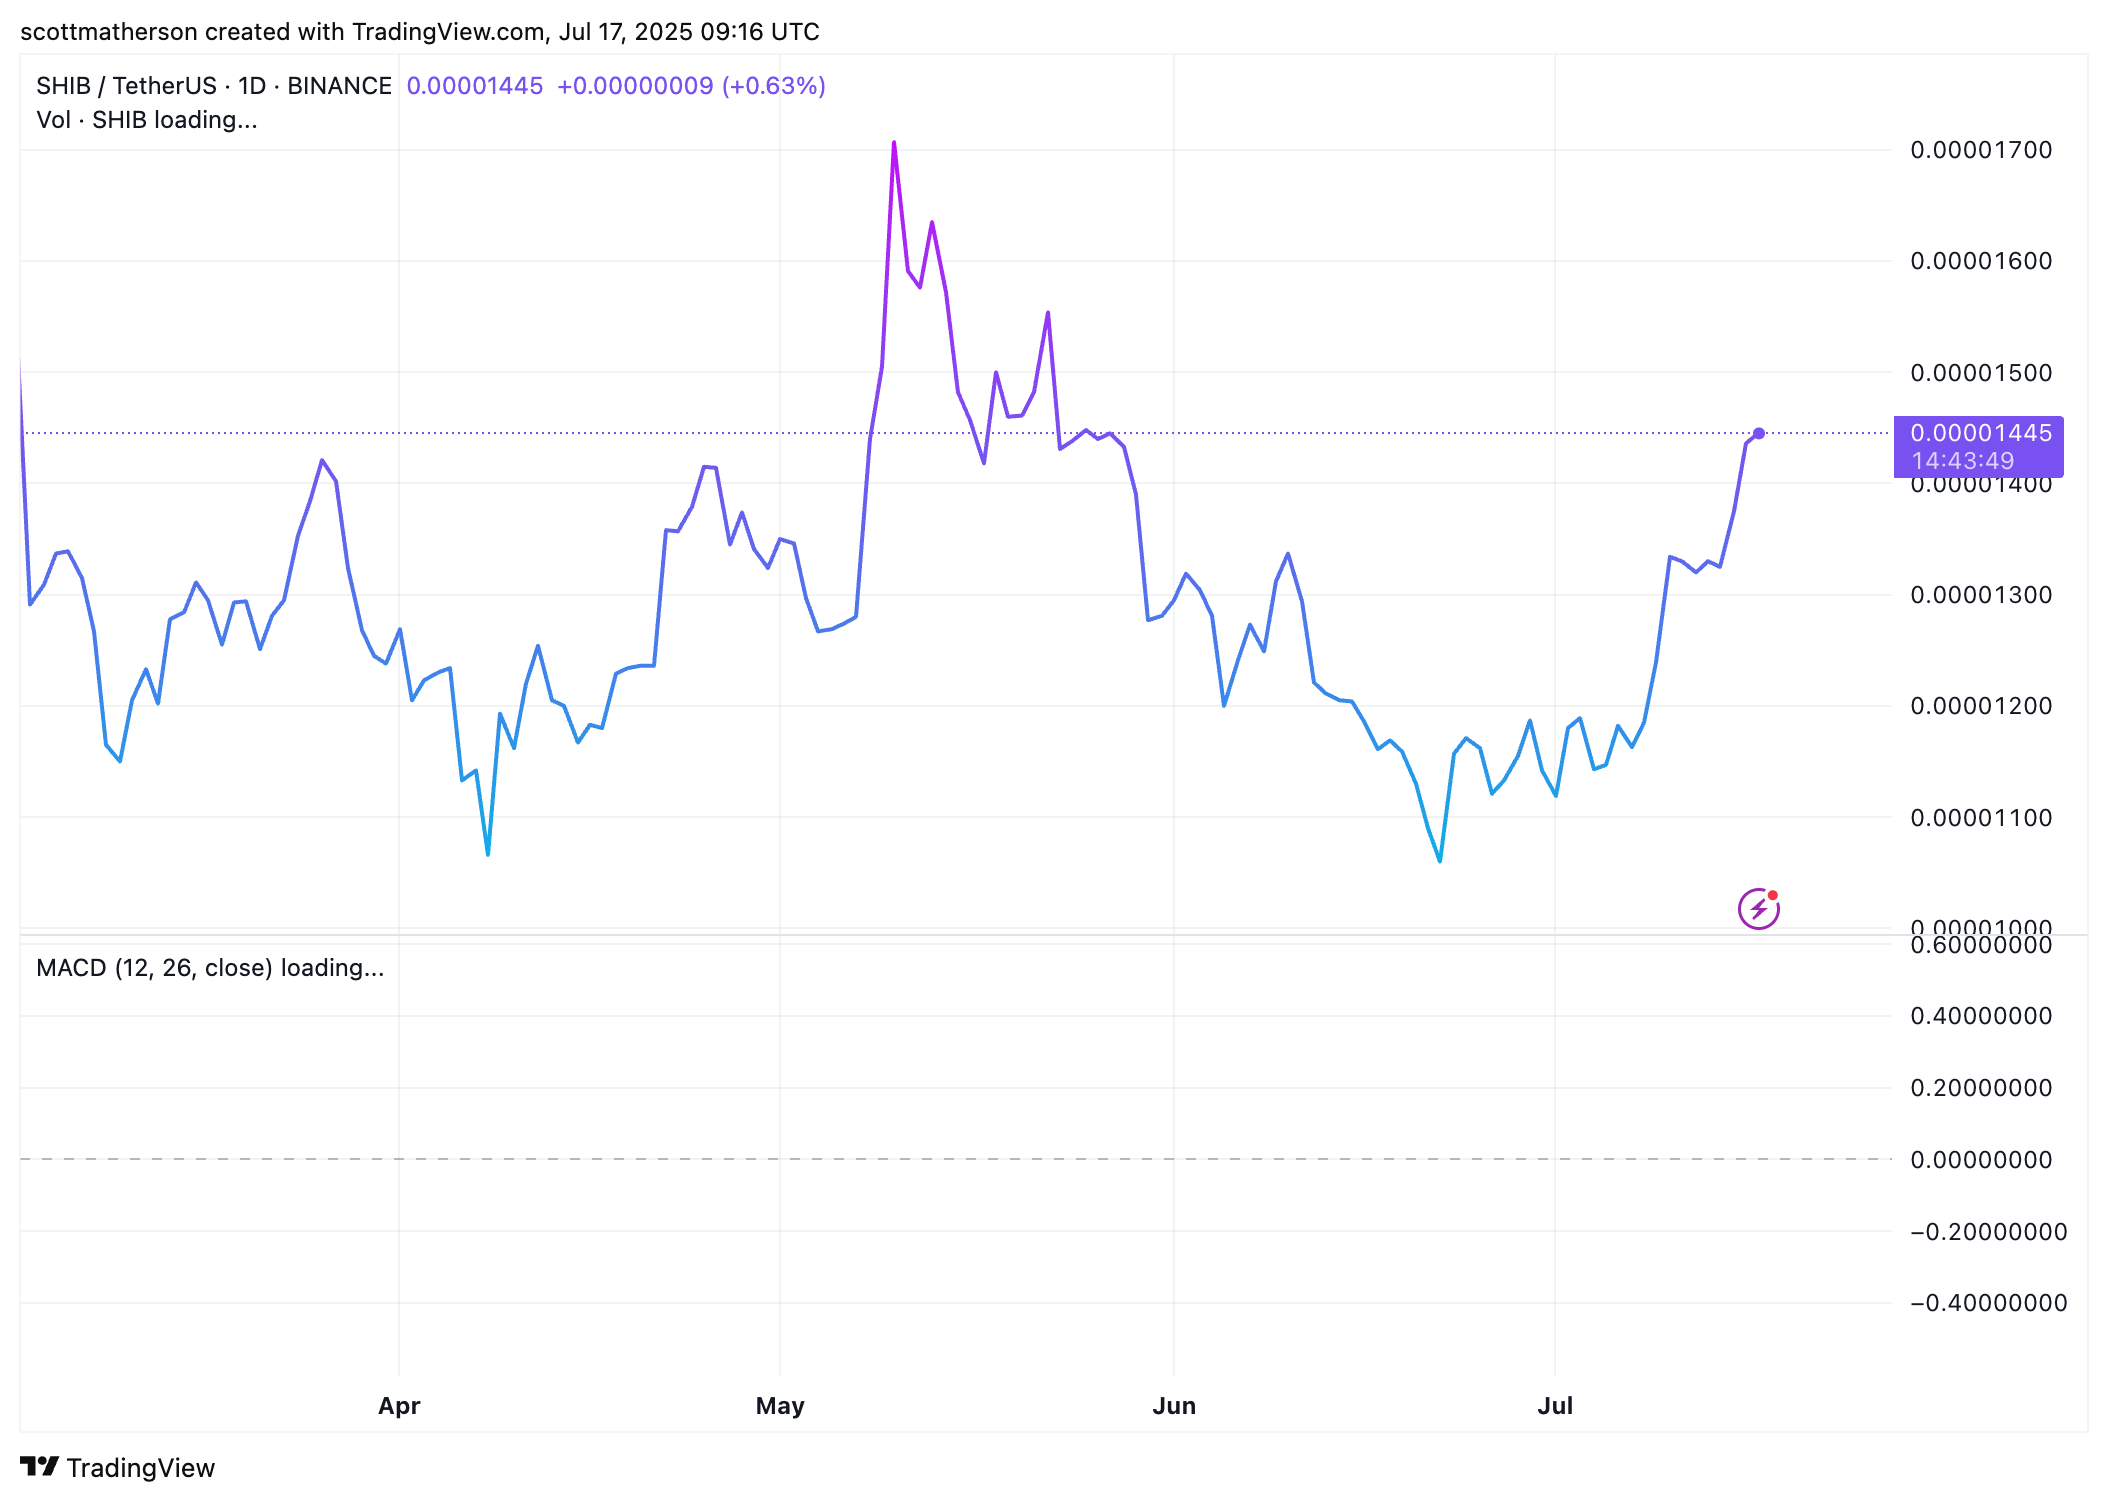This screenshot has width=2108, height=1502.
Task: Click the 0.00001200 price axis label
Action: pyautogui.click(x=1981, y=706)
